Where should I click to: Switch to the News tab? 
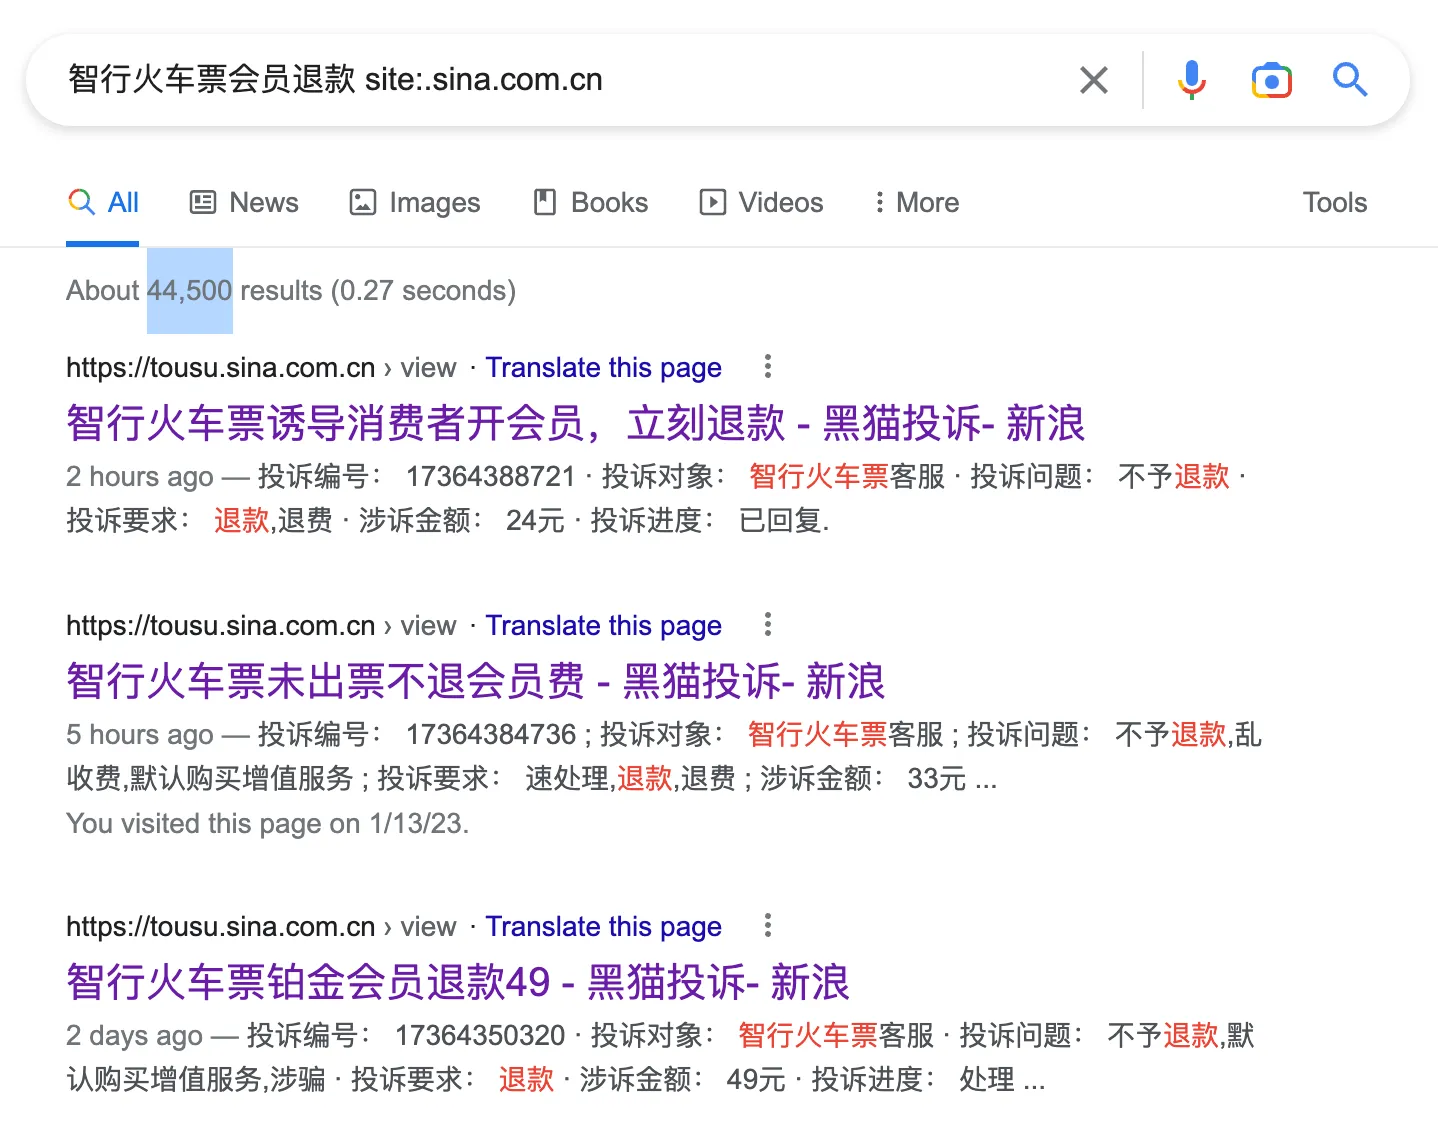244,203
